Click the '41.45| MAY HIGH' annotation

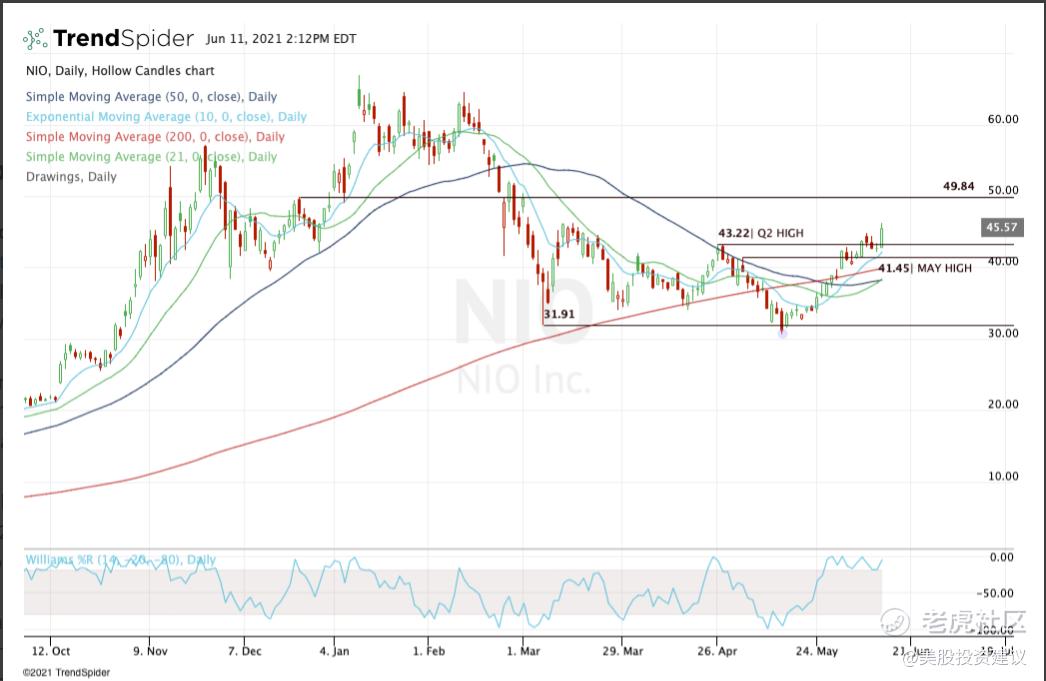[925, 268]
